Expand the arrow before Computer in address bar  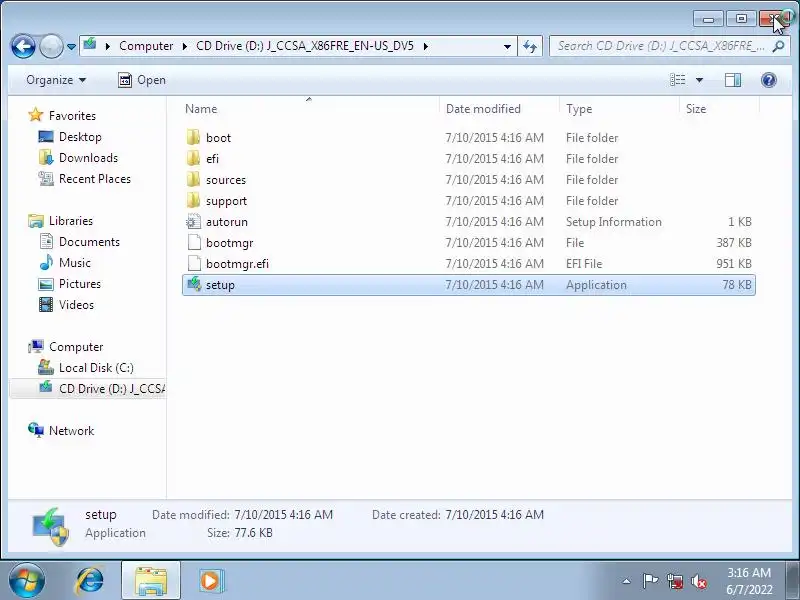pyautogui.click(x=108, y=46)
